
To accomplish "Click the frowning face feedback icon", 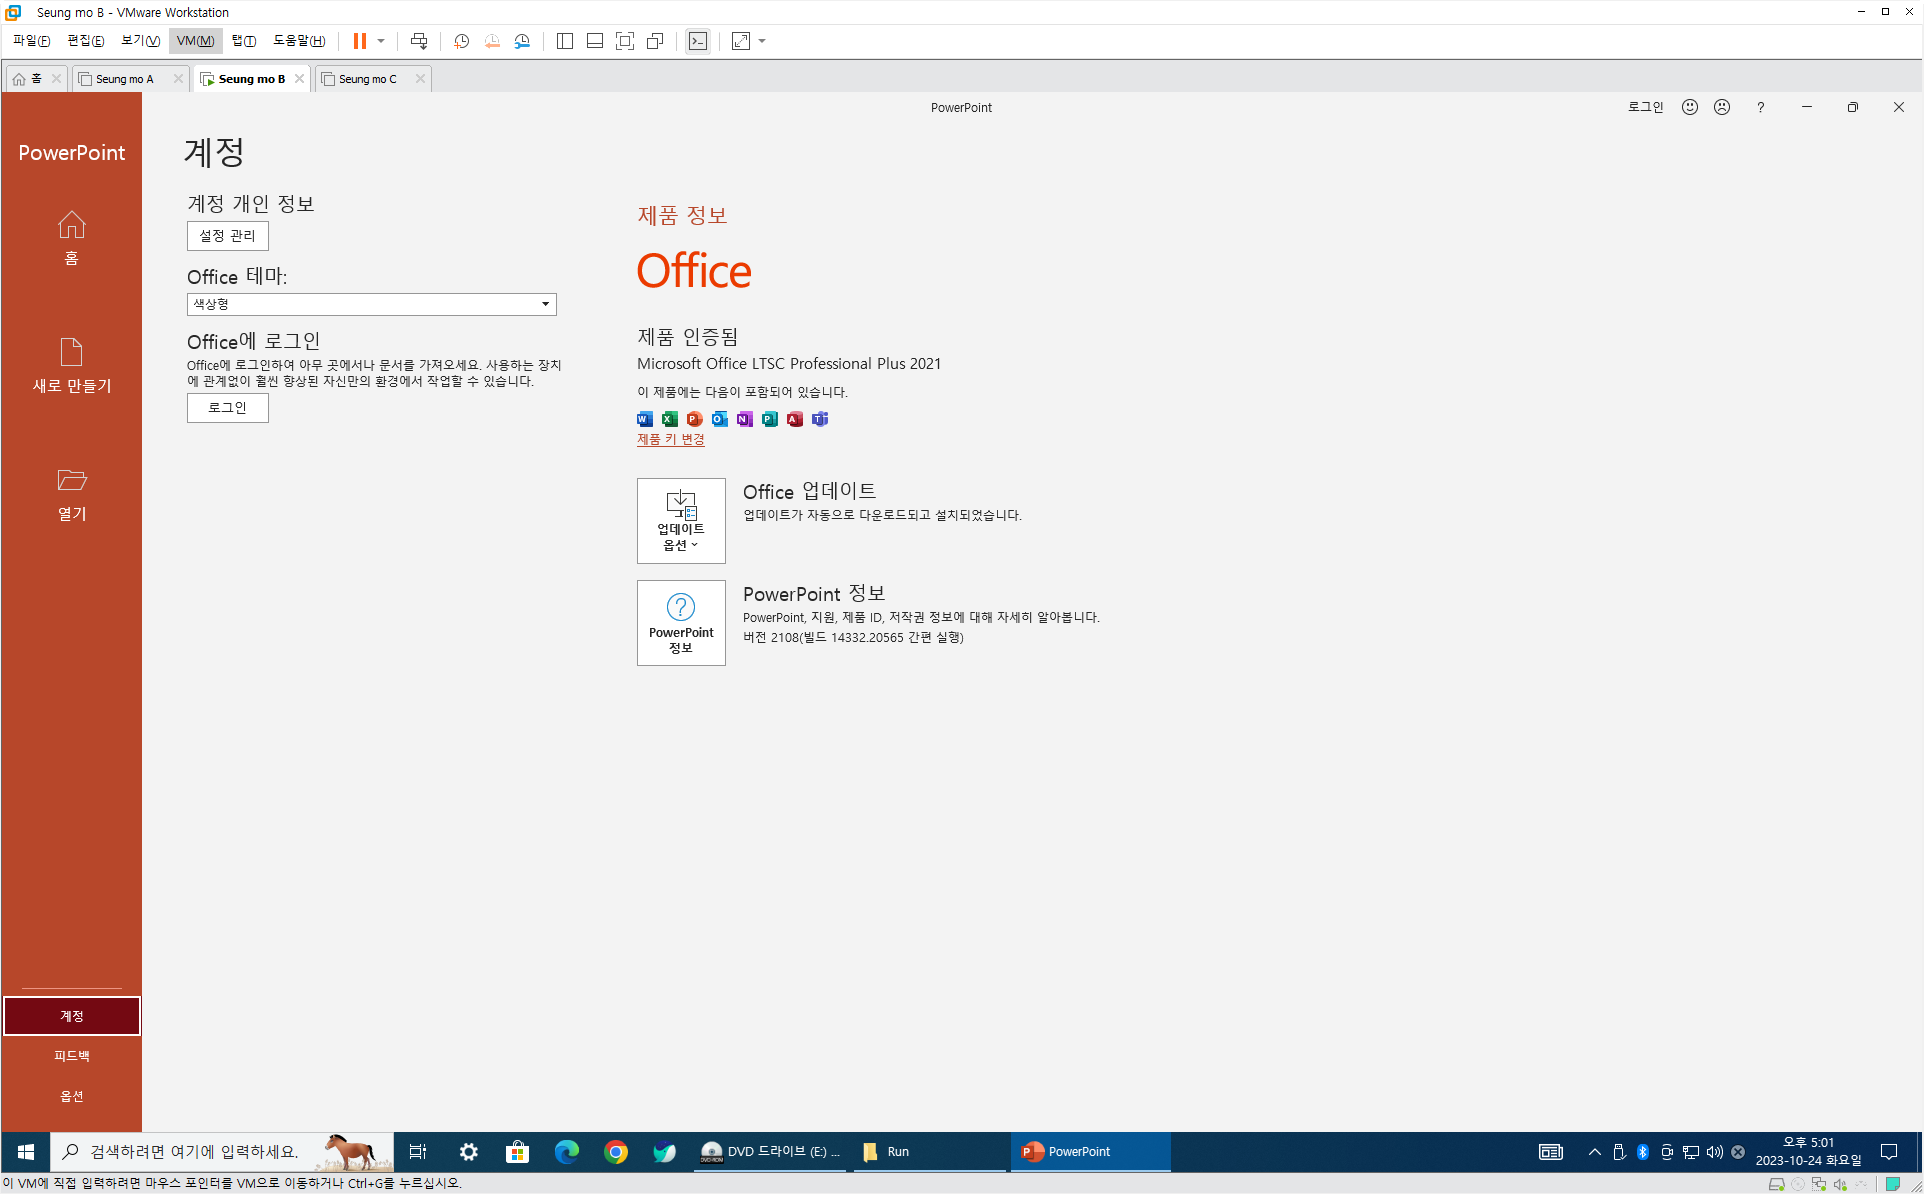I will [x=1721, y=107].
